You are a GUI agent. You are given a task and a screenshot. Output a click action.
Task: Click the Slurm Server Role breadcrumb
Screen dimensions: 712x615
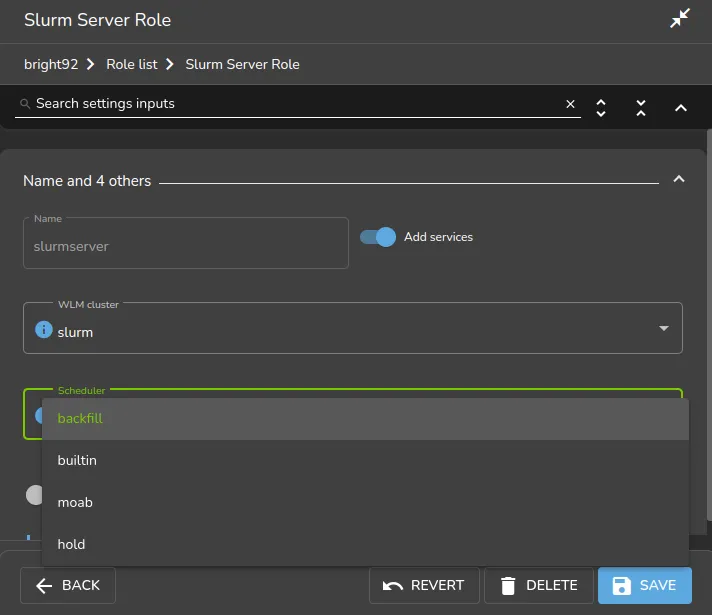pos(242,64)
